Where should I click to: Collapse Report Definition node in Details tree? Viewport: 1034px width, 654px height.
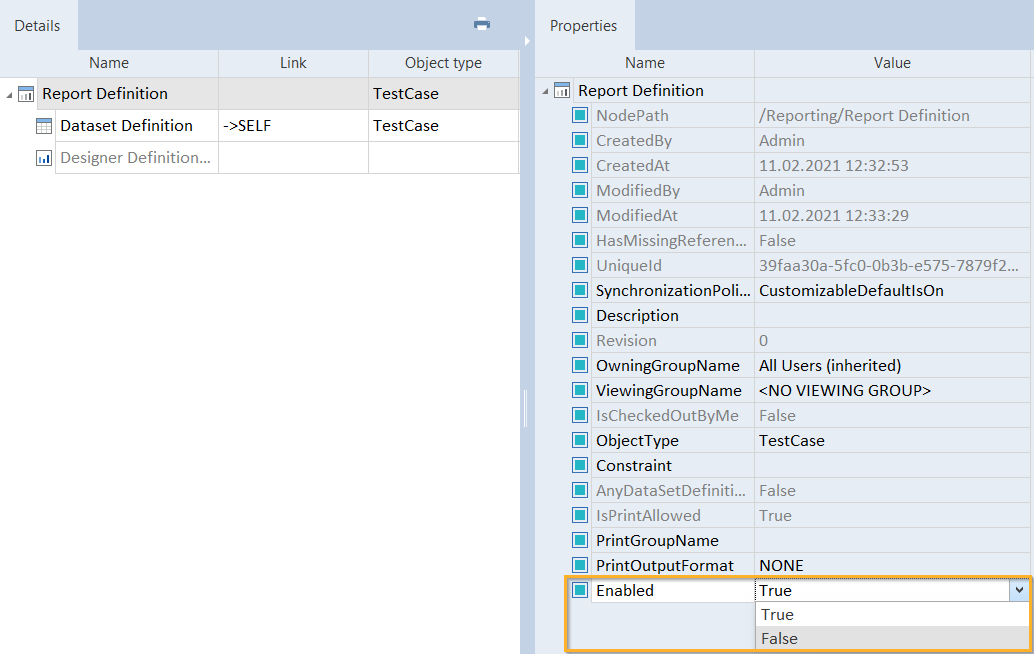[9, 95]
